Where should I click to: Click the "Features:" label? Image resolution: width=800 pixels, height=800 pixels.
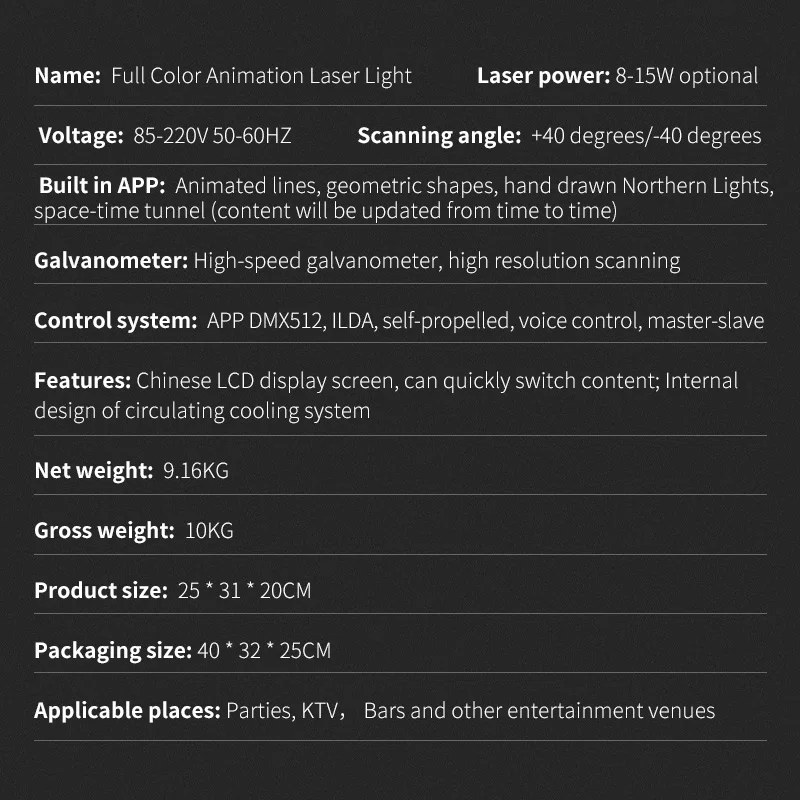(x=82, y=381)
